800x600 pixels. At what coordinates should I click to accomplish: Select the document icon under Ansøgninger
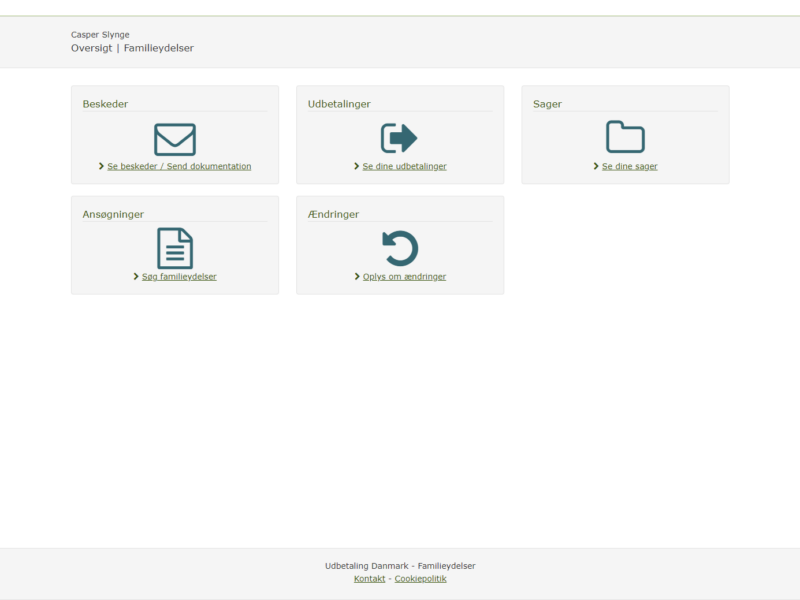(175, 248)
